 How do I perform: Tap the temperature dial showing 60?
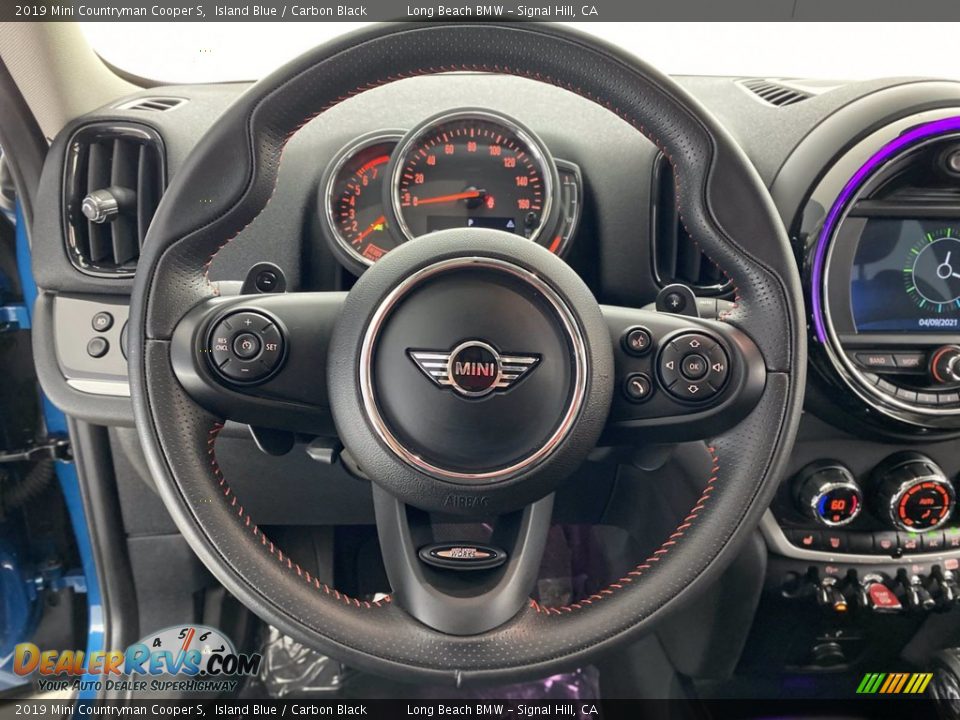coord(837,504)
